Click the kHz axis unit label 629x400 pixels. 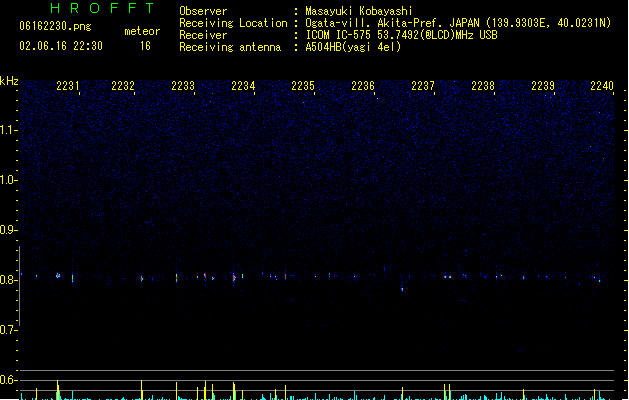click(x=9, y=81)
